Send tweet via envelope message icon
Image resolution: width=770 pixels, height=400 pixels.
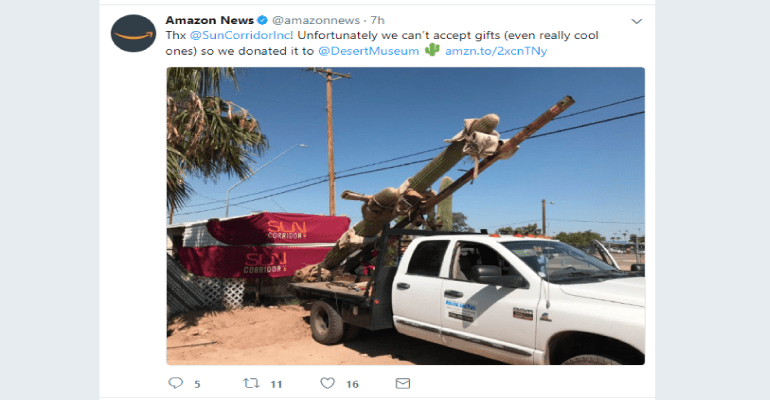click(x=403, y=383)
